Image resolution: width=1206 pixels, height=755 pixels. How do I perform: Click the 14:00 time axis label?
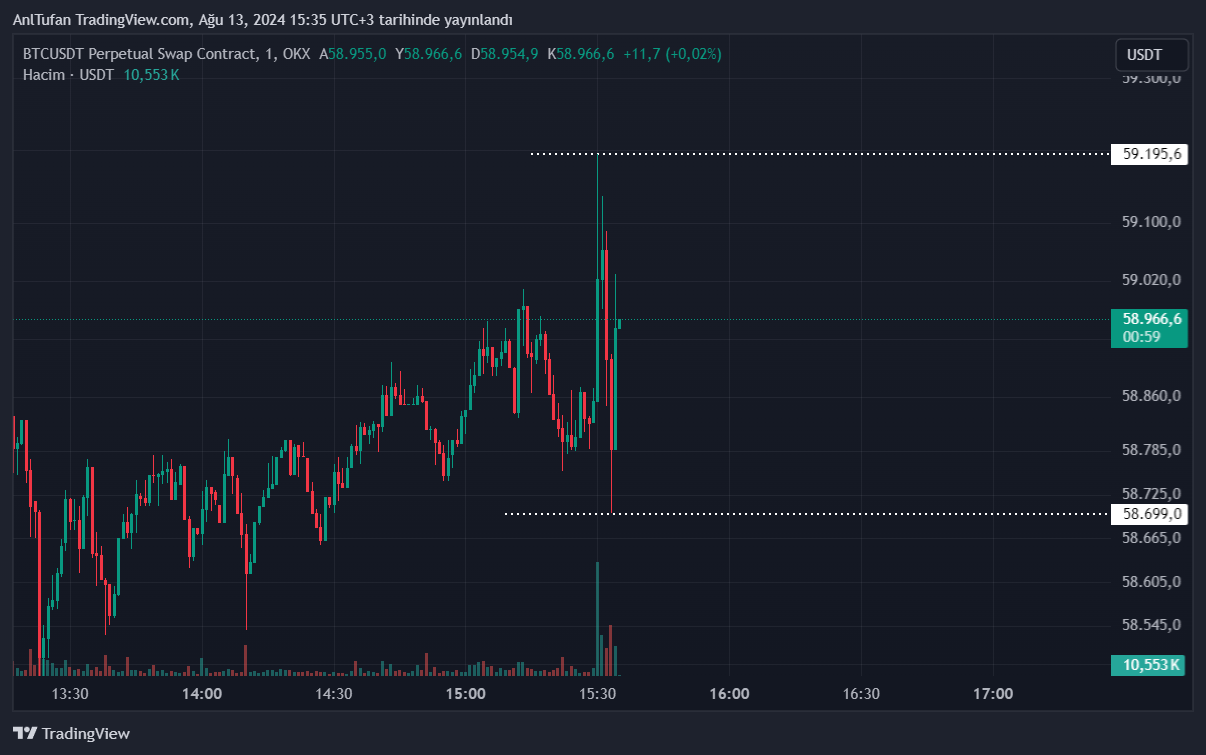click(x=202, y=693)
